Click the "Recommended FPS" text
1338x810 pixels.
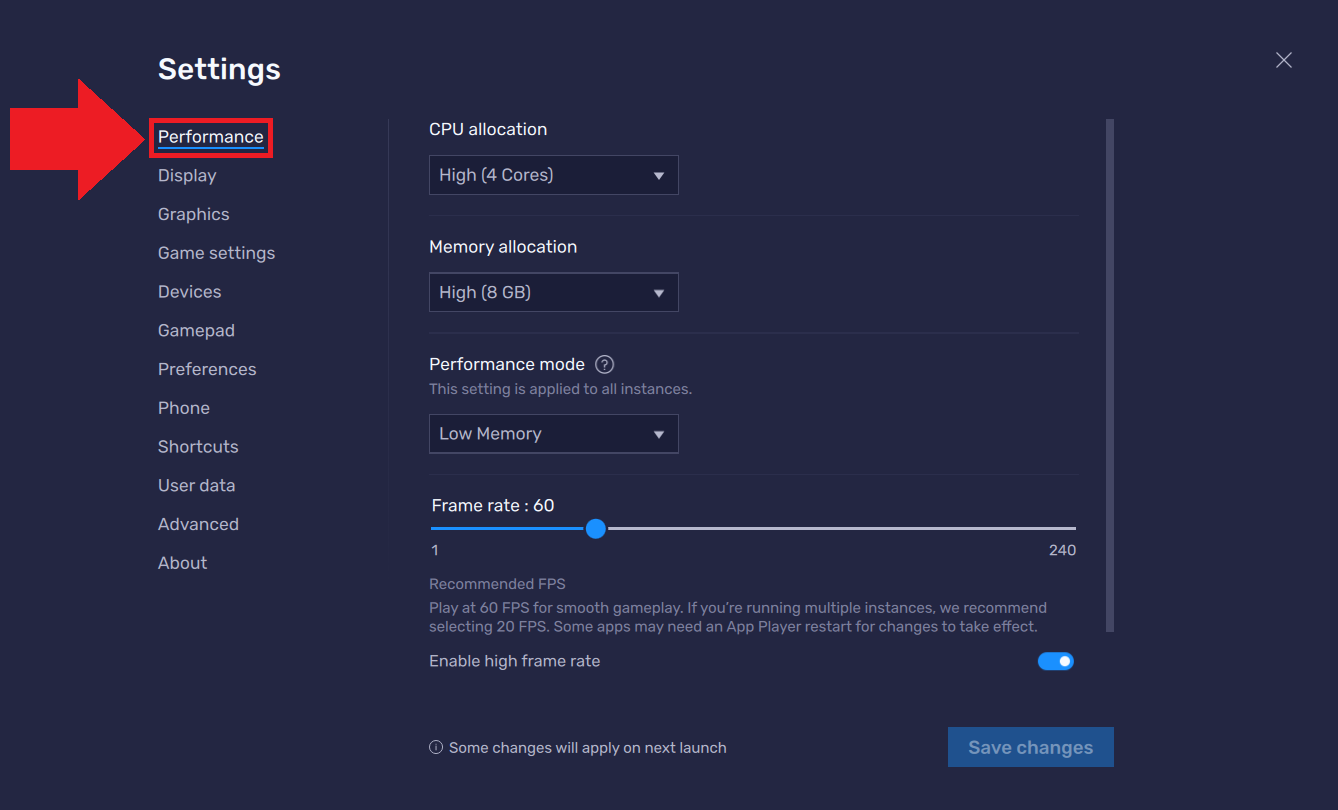(x=497, y=584)
